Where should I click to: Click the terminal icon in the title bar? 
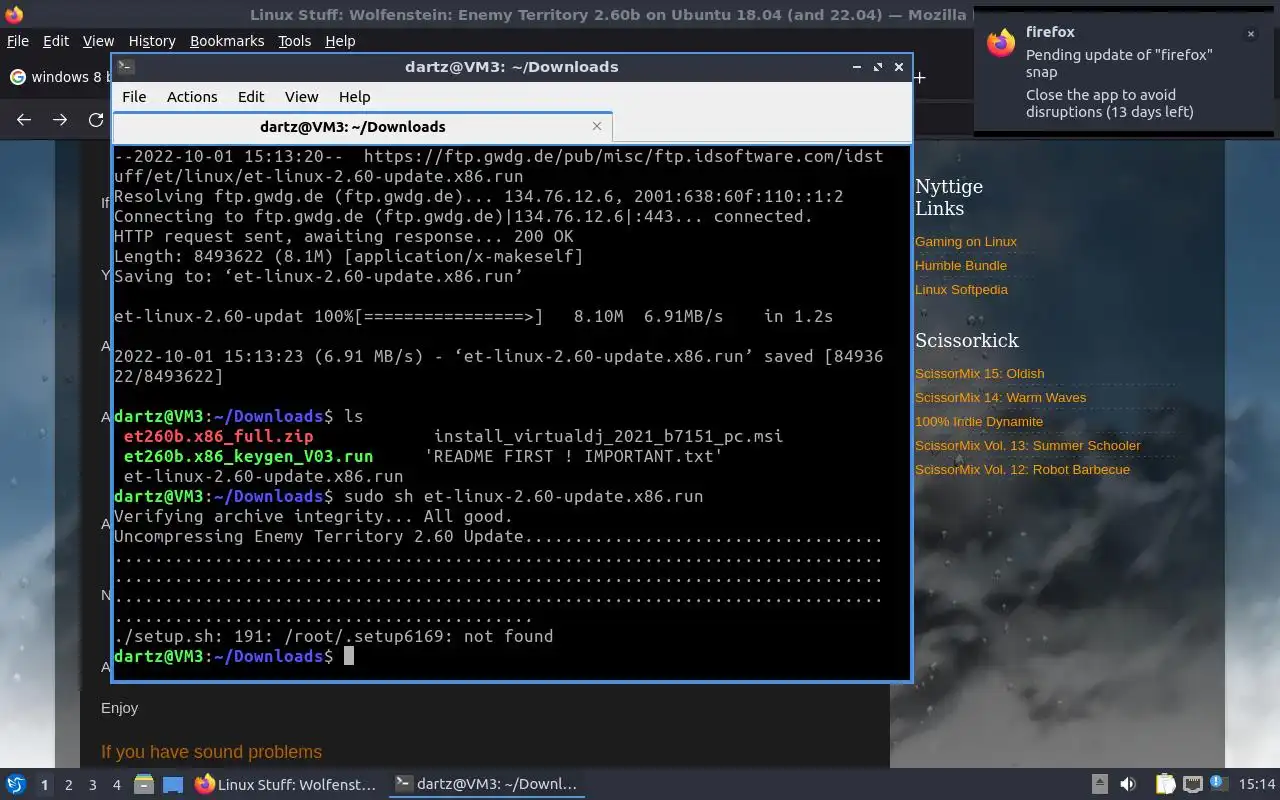126,67
